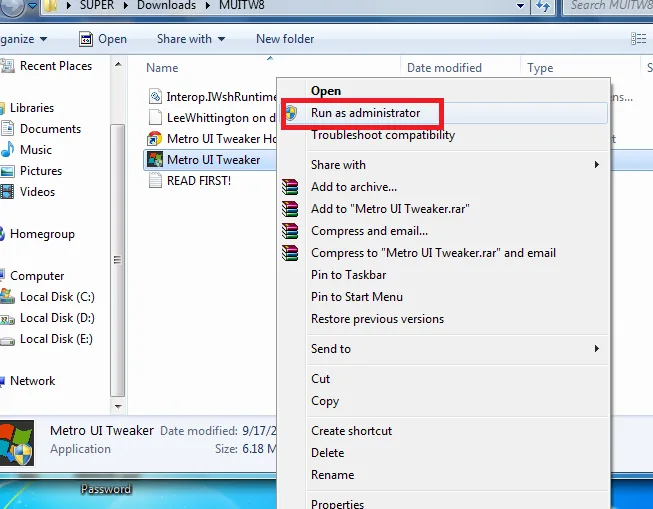Open the Share with toolbar dropdown
The width and height of the screenshot is (653, 509).
pos(191,39)
